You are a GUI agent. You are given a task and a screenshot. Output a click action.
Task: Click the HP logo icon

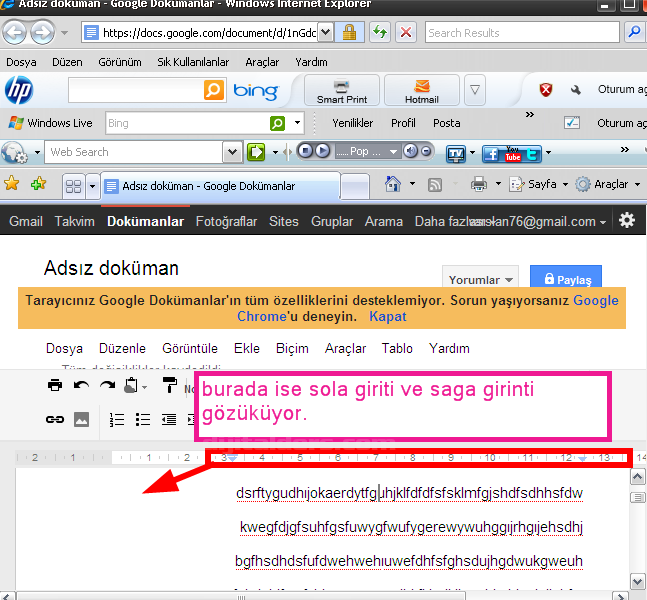[x=19, y=90]
